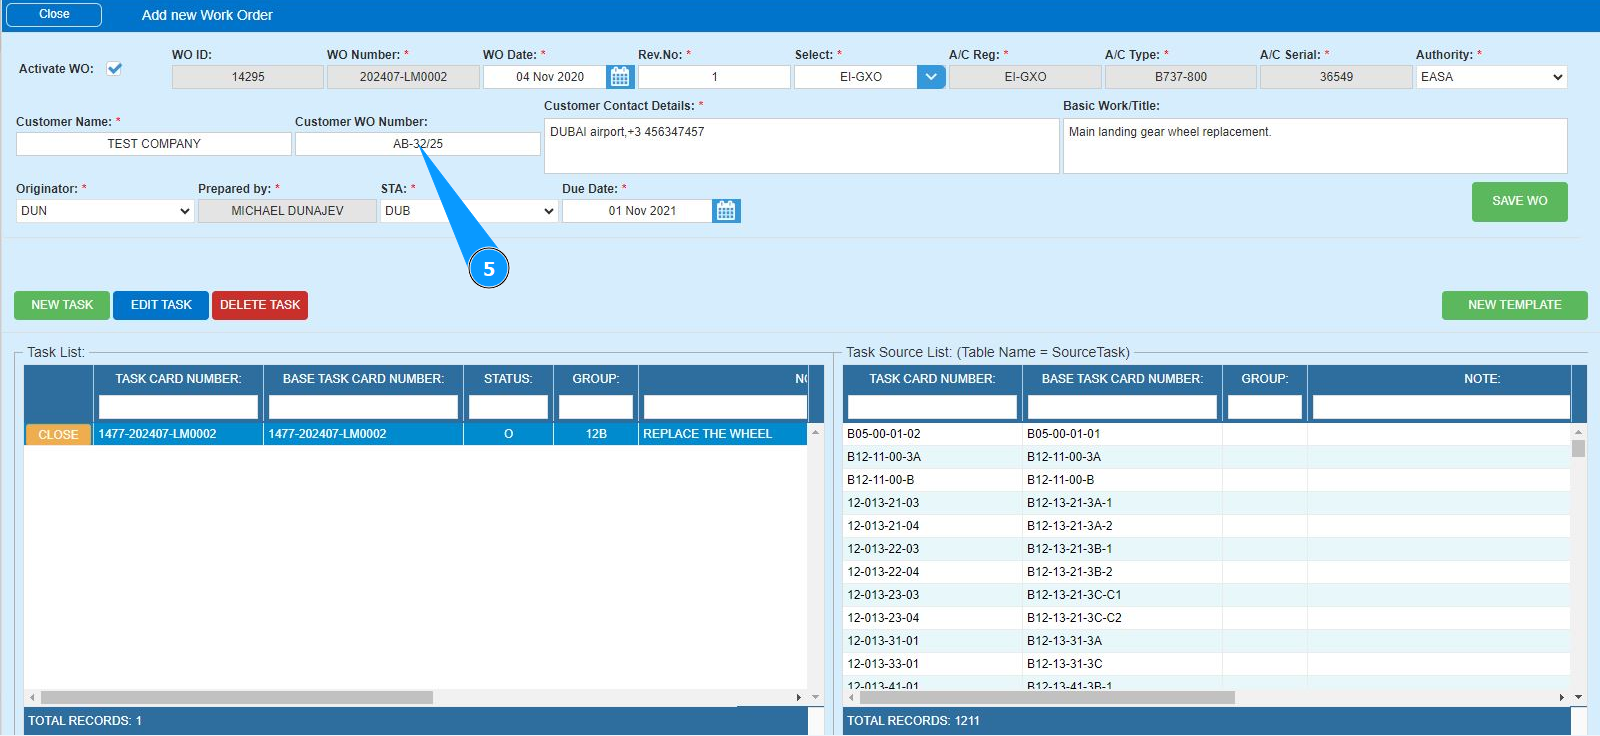Click the Customer Contact Details text area
This screenshot has height=736, width=1600.
(801, 146)
